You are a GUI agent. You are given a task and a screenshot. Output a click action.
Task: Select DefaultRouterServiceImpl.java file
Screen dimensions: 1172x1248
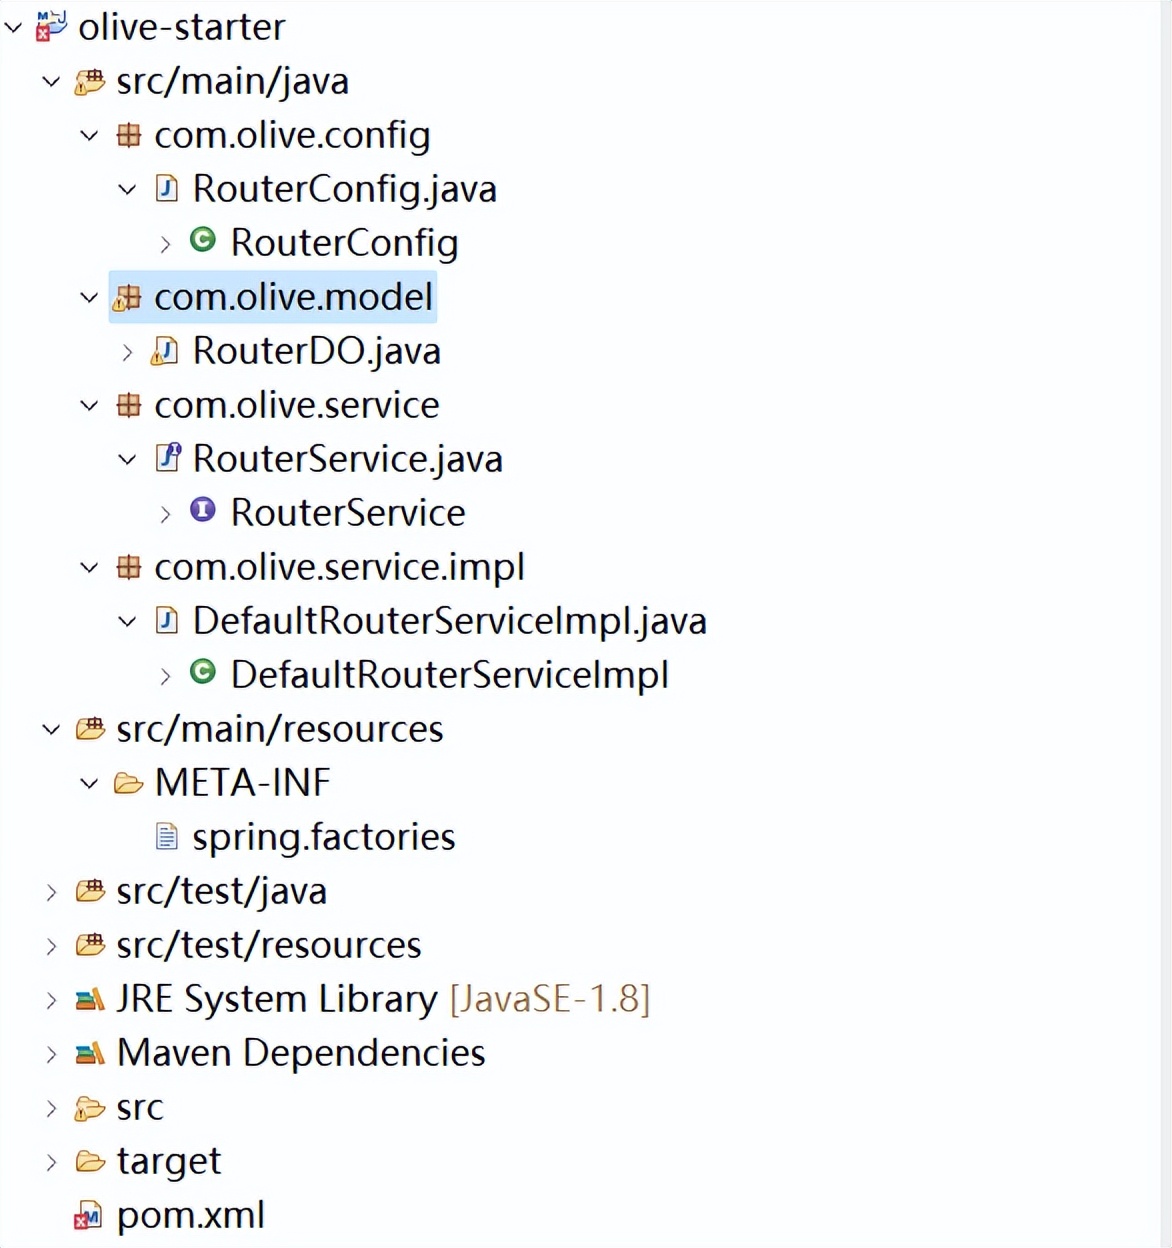pyautogui.click(x=449, y=621)
